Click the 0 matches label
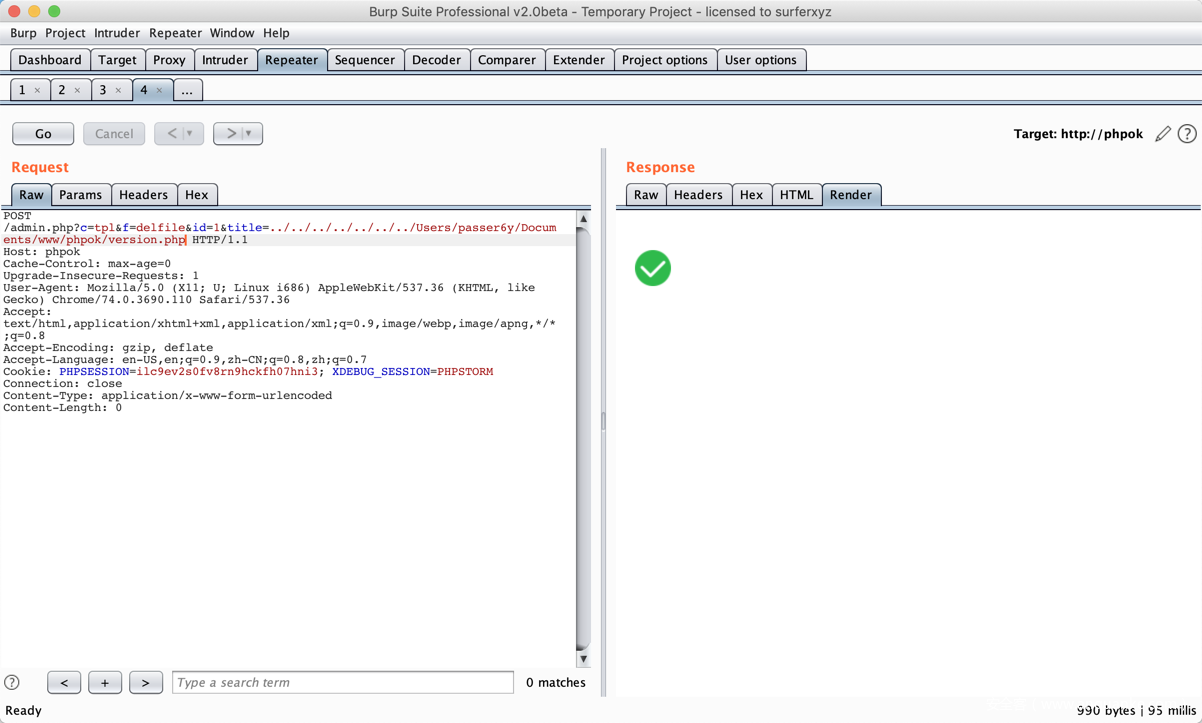Screen dimensions: 1202x723 [556, 683]
